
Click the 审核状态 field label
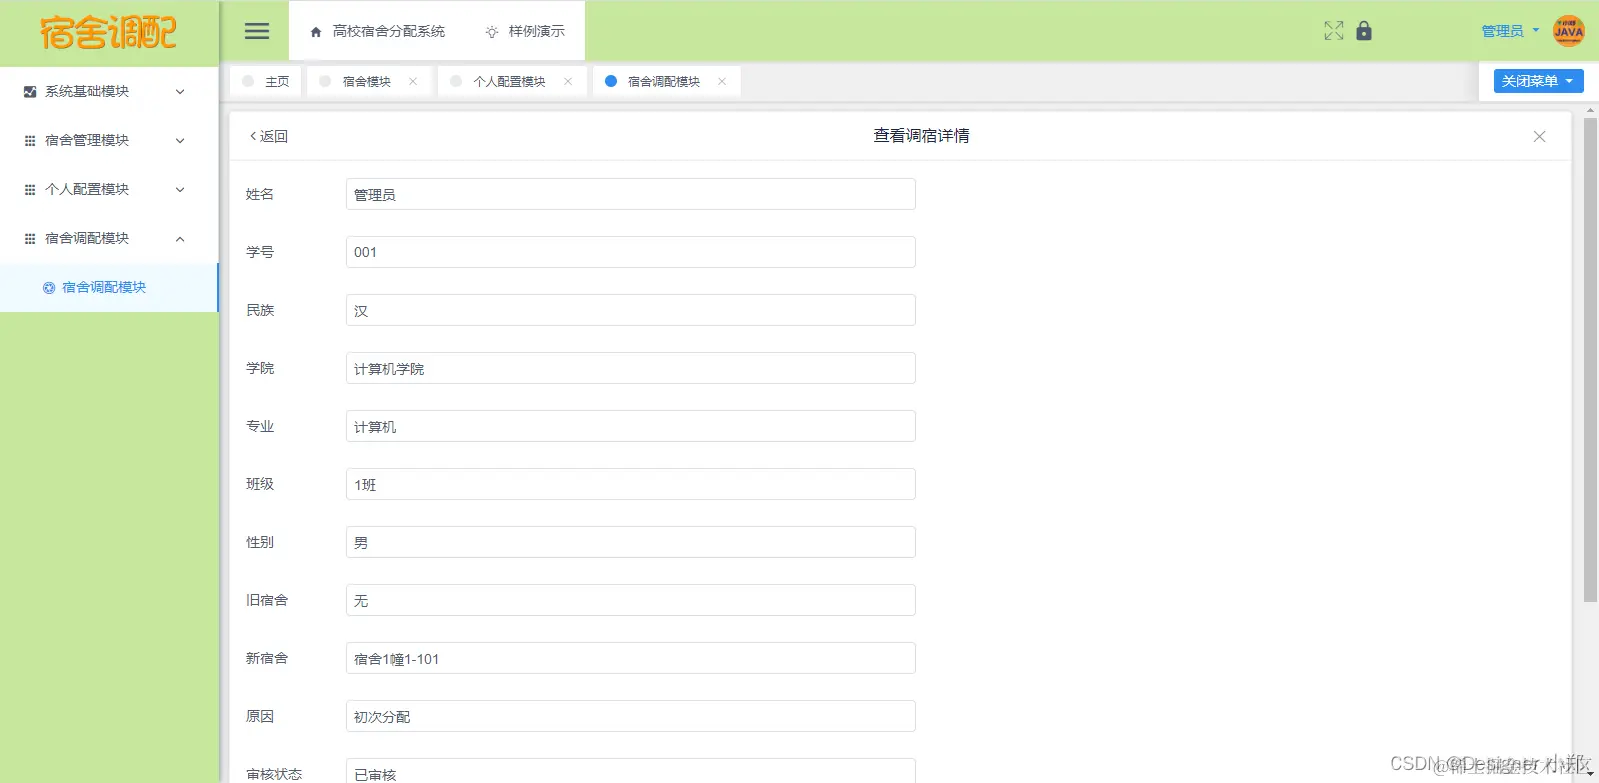click(274, 774)
